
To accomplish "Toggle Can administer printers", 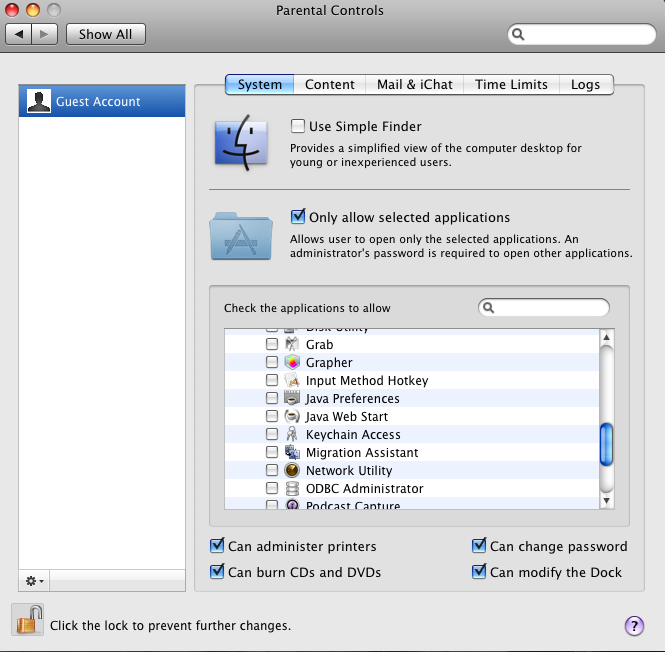I will 217,546.
